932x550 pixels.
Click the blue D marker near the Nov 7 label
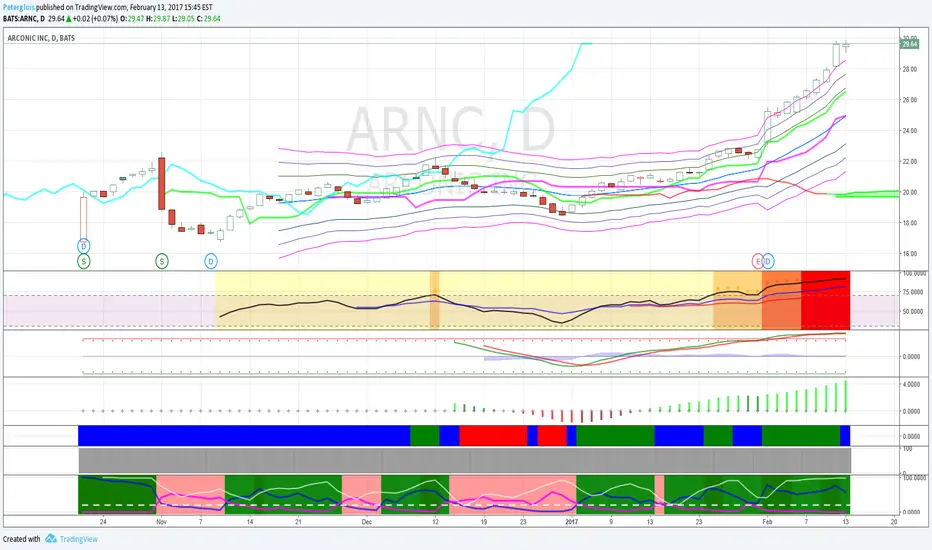tap(210, 260)
